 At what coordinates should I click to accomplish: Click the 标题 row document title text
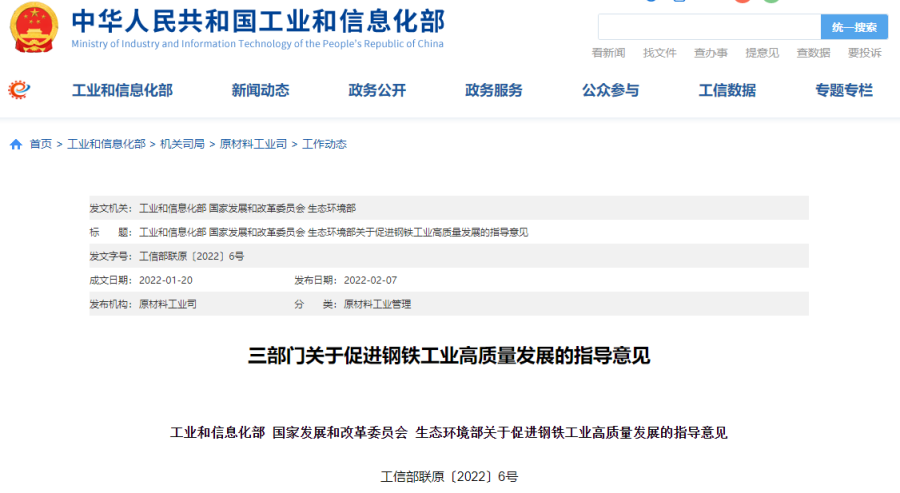click(x=333, y=232)
